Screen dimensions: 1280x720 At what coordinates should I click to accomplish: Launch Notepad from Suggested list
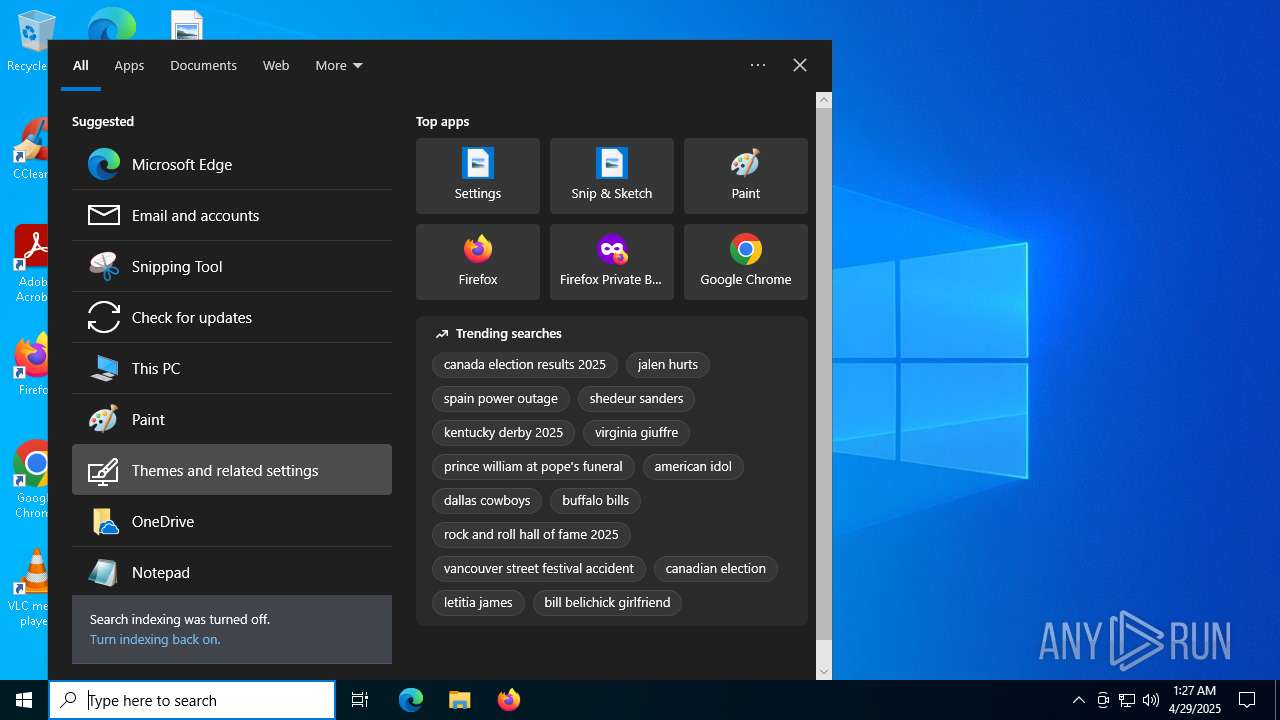[232, 572]
